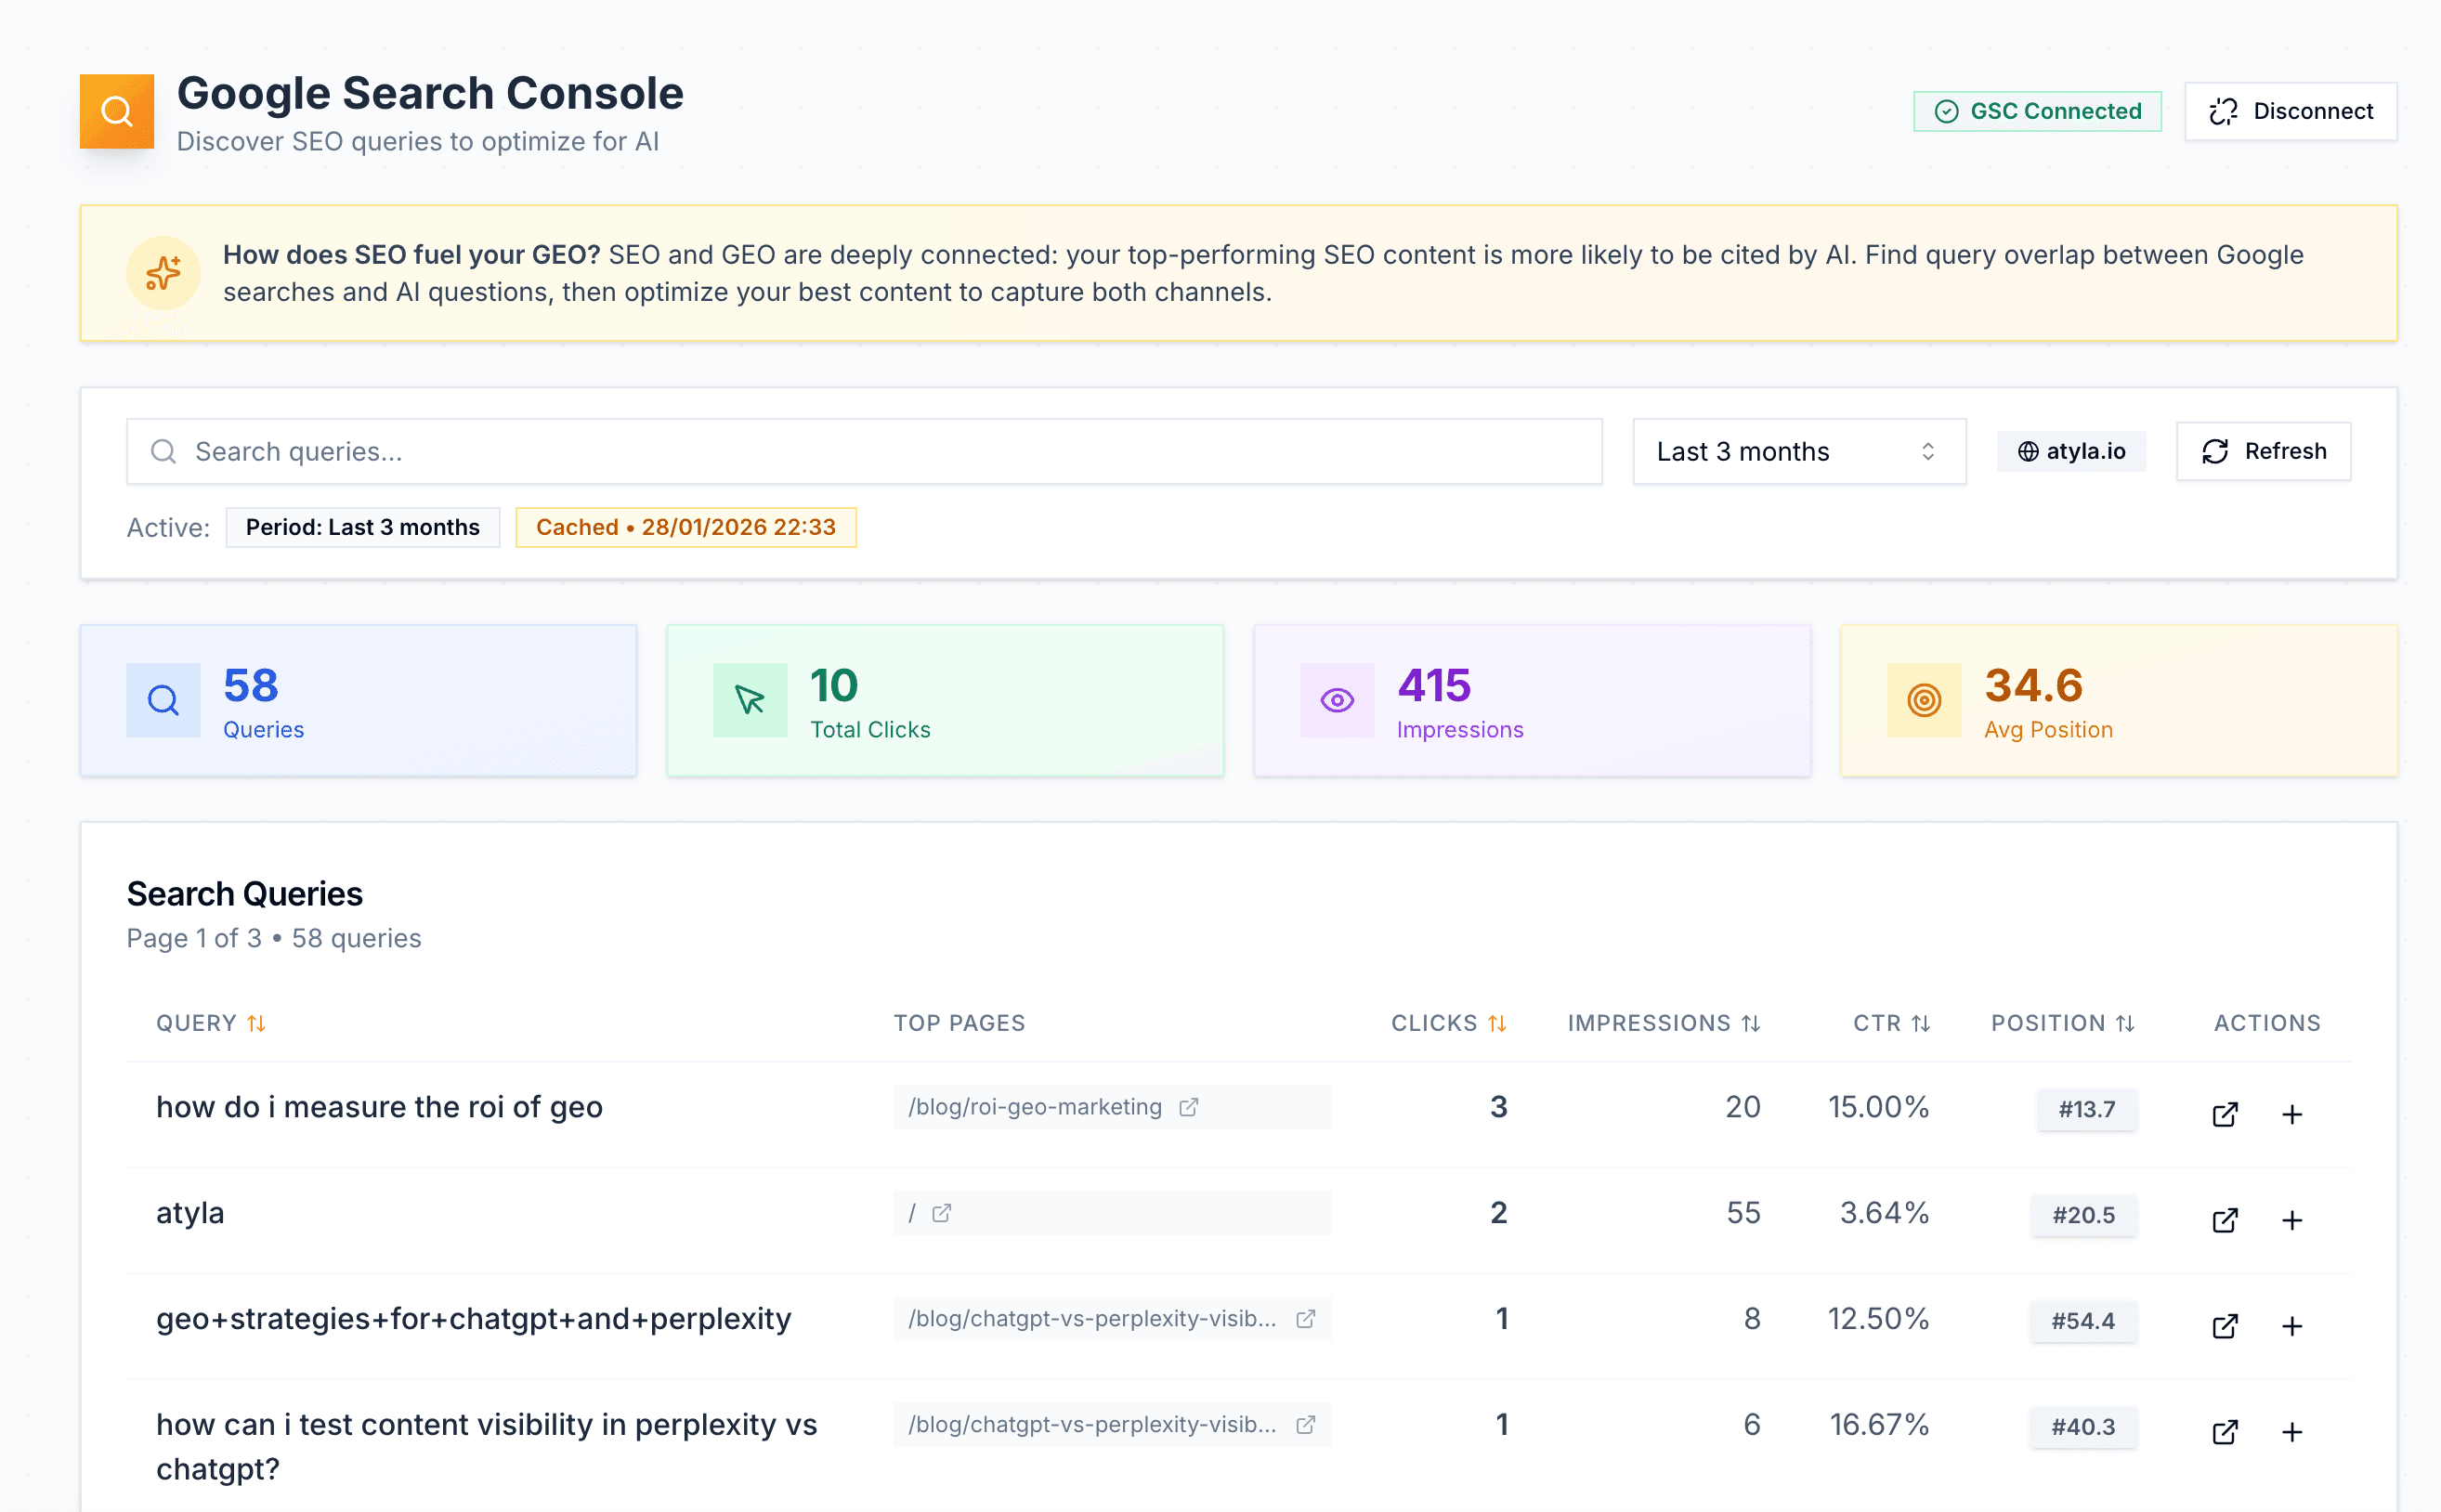
Task: Open the Last 3 months period dropdown
Action: pyautogui.click(x=1798, y=452)
